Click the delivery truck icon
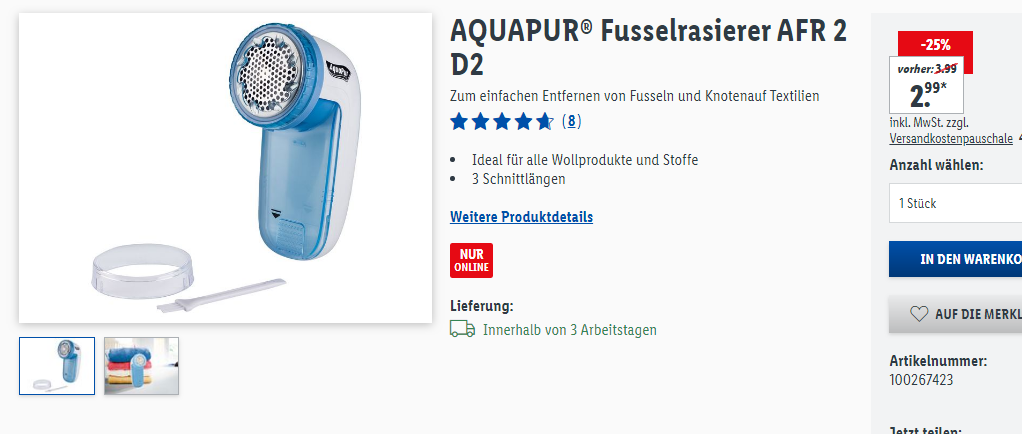Viewport: 1022px width, 434px height. (462, 329)
